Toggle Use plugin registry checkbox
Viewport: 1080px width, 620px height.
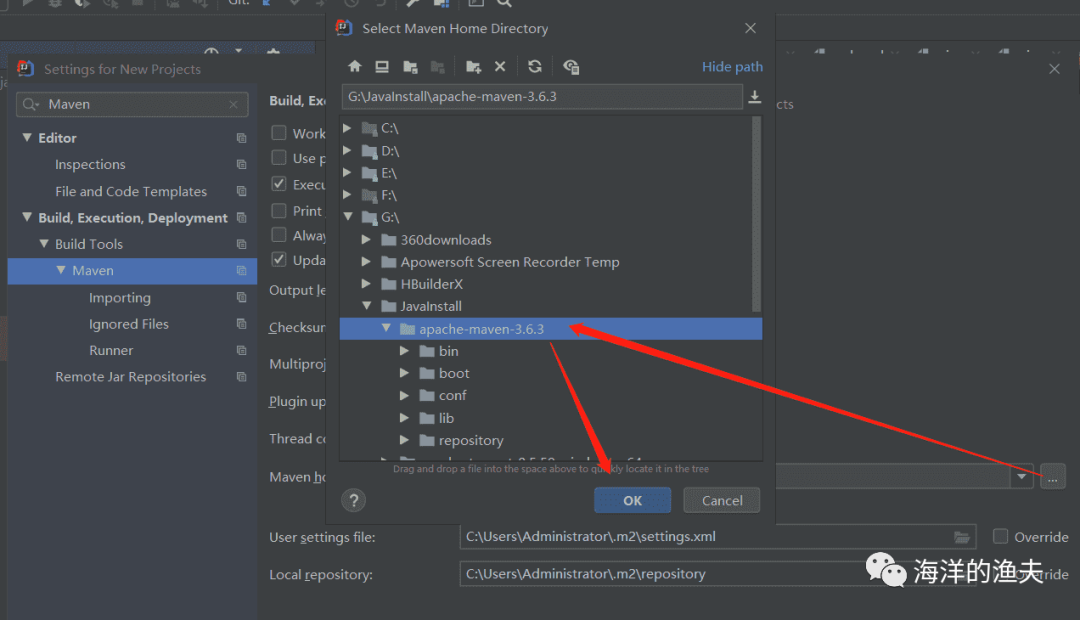coord(279,158)
